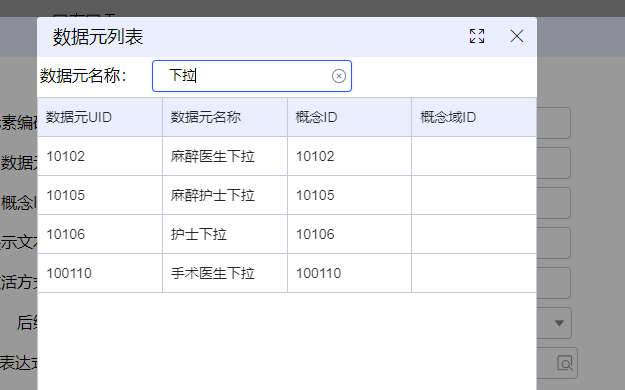Screen dimensions: 625x390
Task: Select the 麻醉医生下拉 row
Action: point(287,156)
